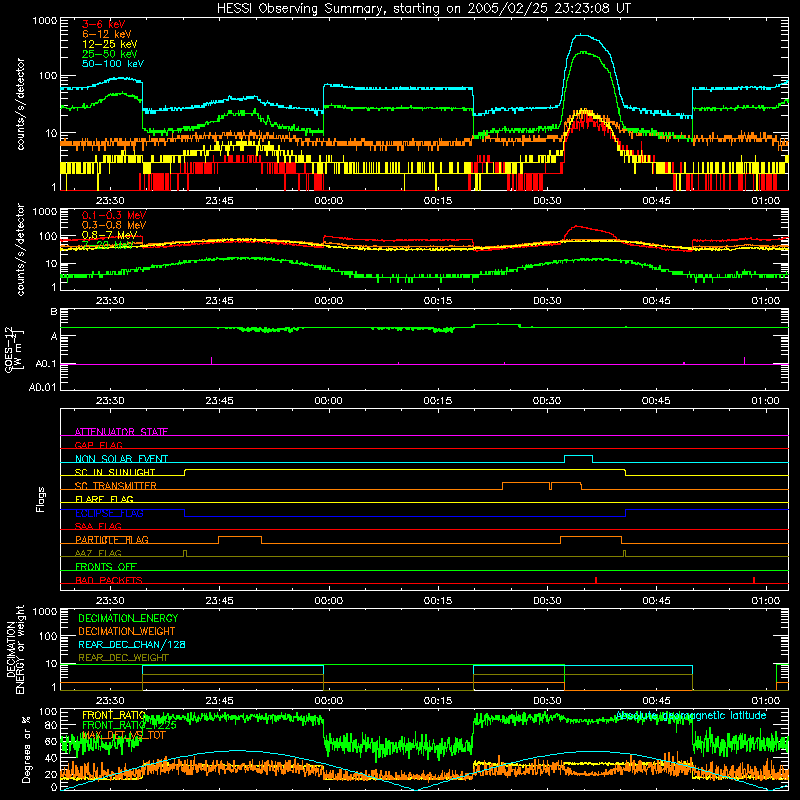Select the 'SC_TRANSMITTER' flag label
This screenshot has width=800, height=800.
(x=115, y=486)
